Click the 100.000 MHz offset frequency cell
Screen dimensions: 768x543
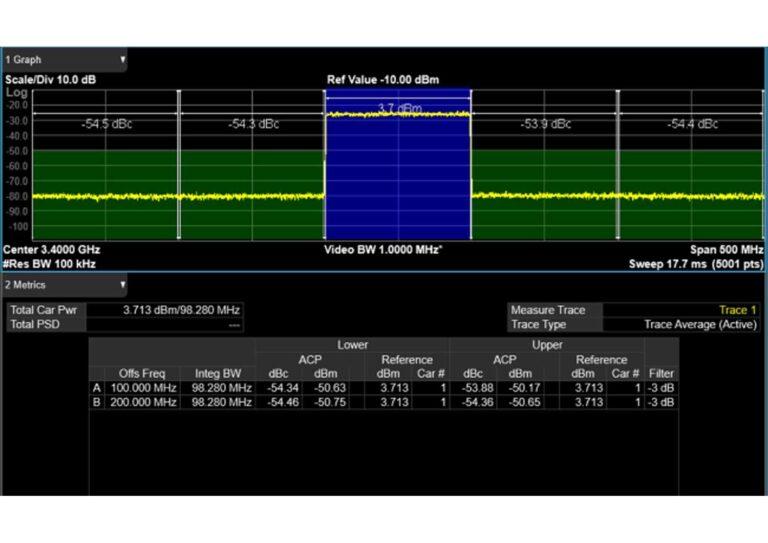click(143, 388)
